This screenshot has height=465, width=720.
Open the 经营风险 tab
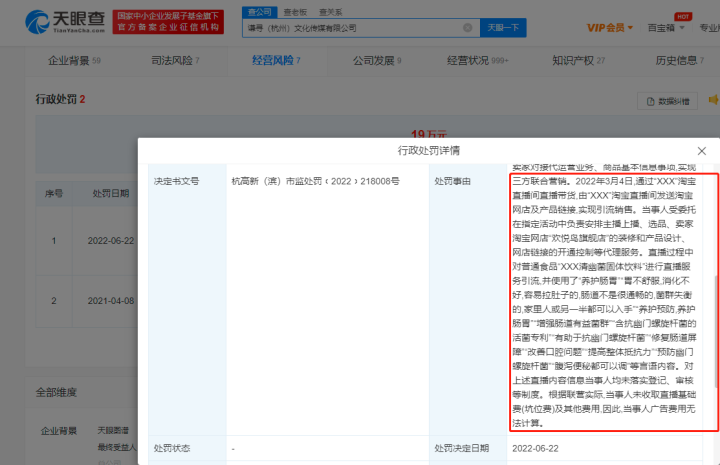[276, 61]
